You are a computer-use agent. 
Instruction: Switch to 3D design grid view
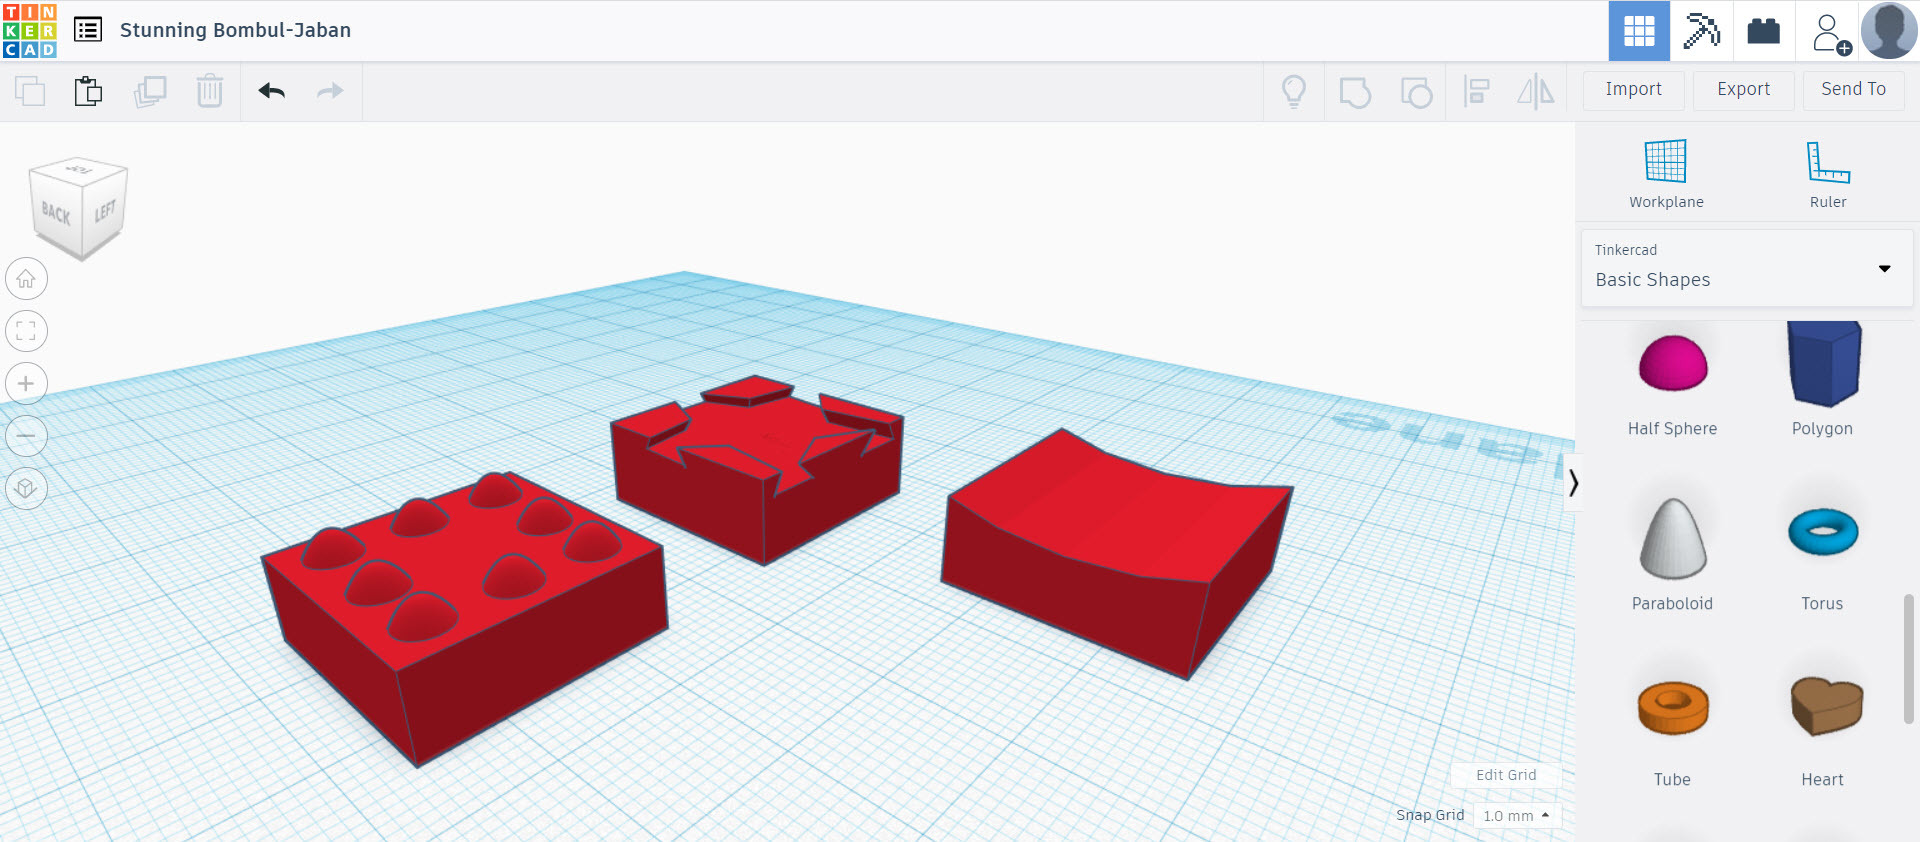click(x=1639, y=31)
